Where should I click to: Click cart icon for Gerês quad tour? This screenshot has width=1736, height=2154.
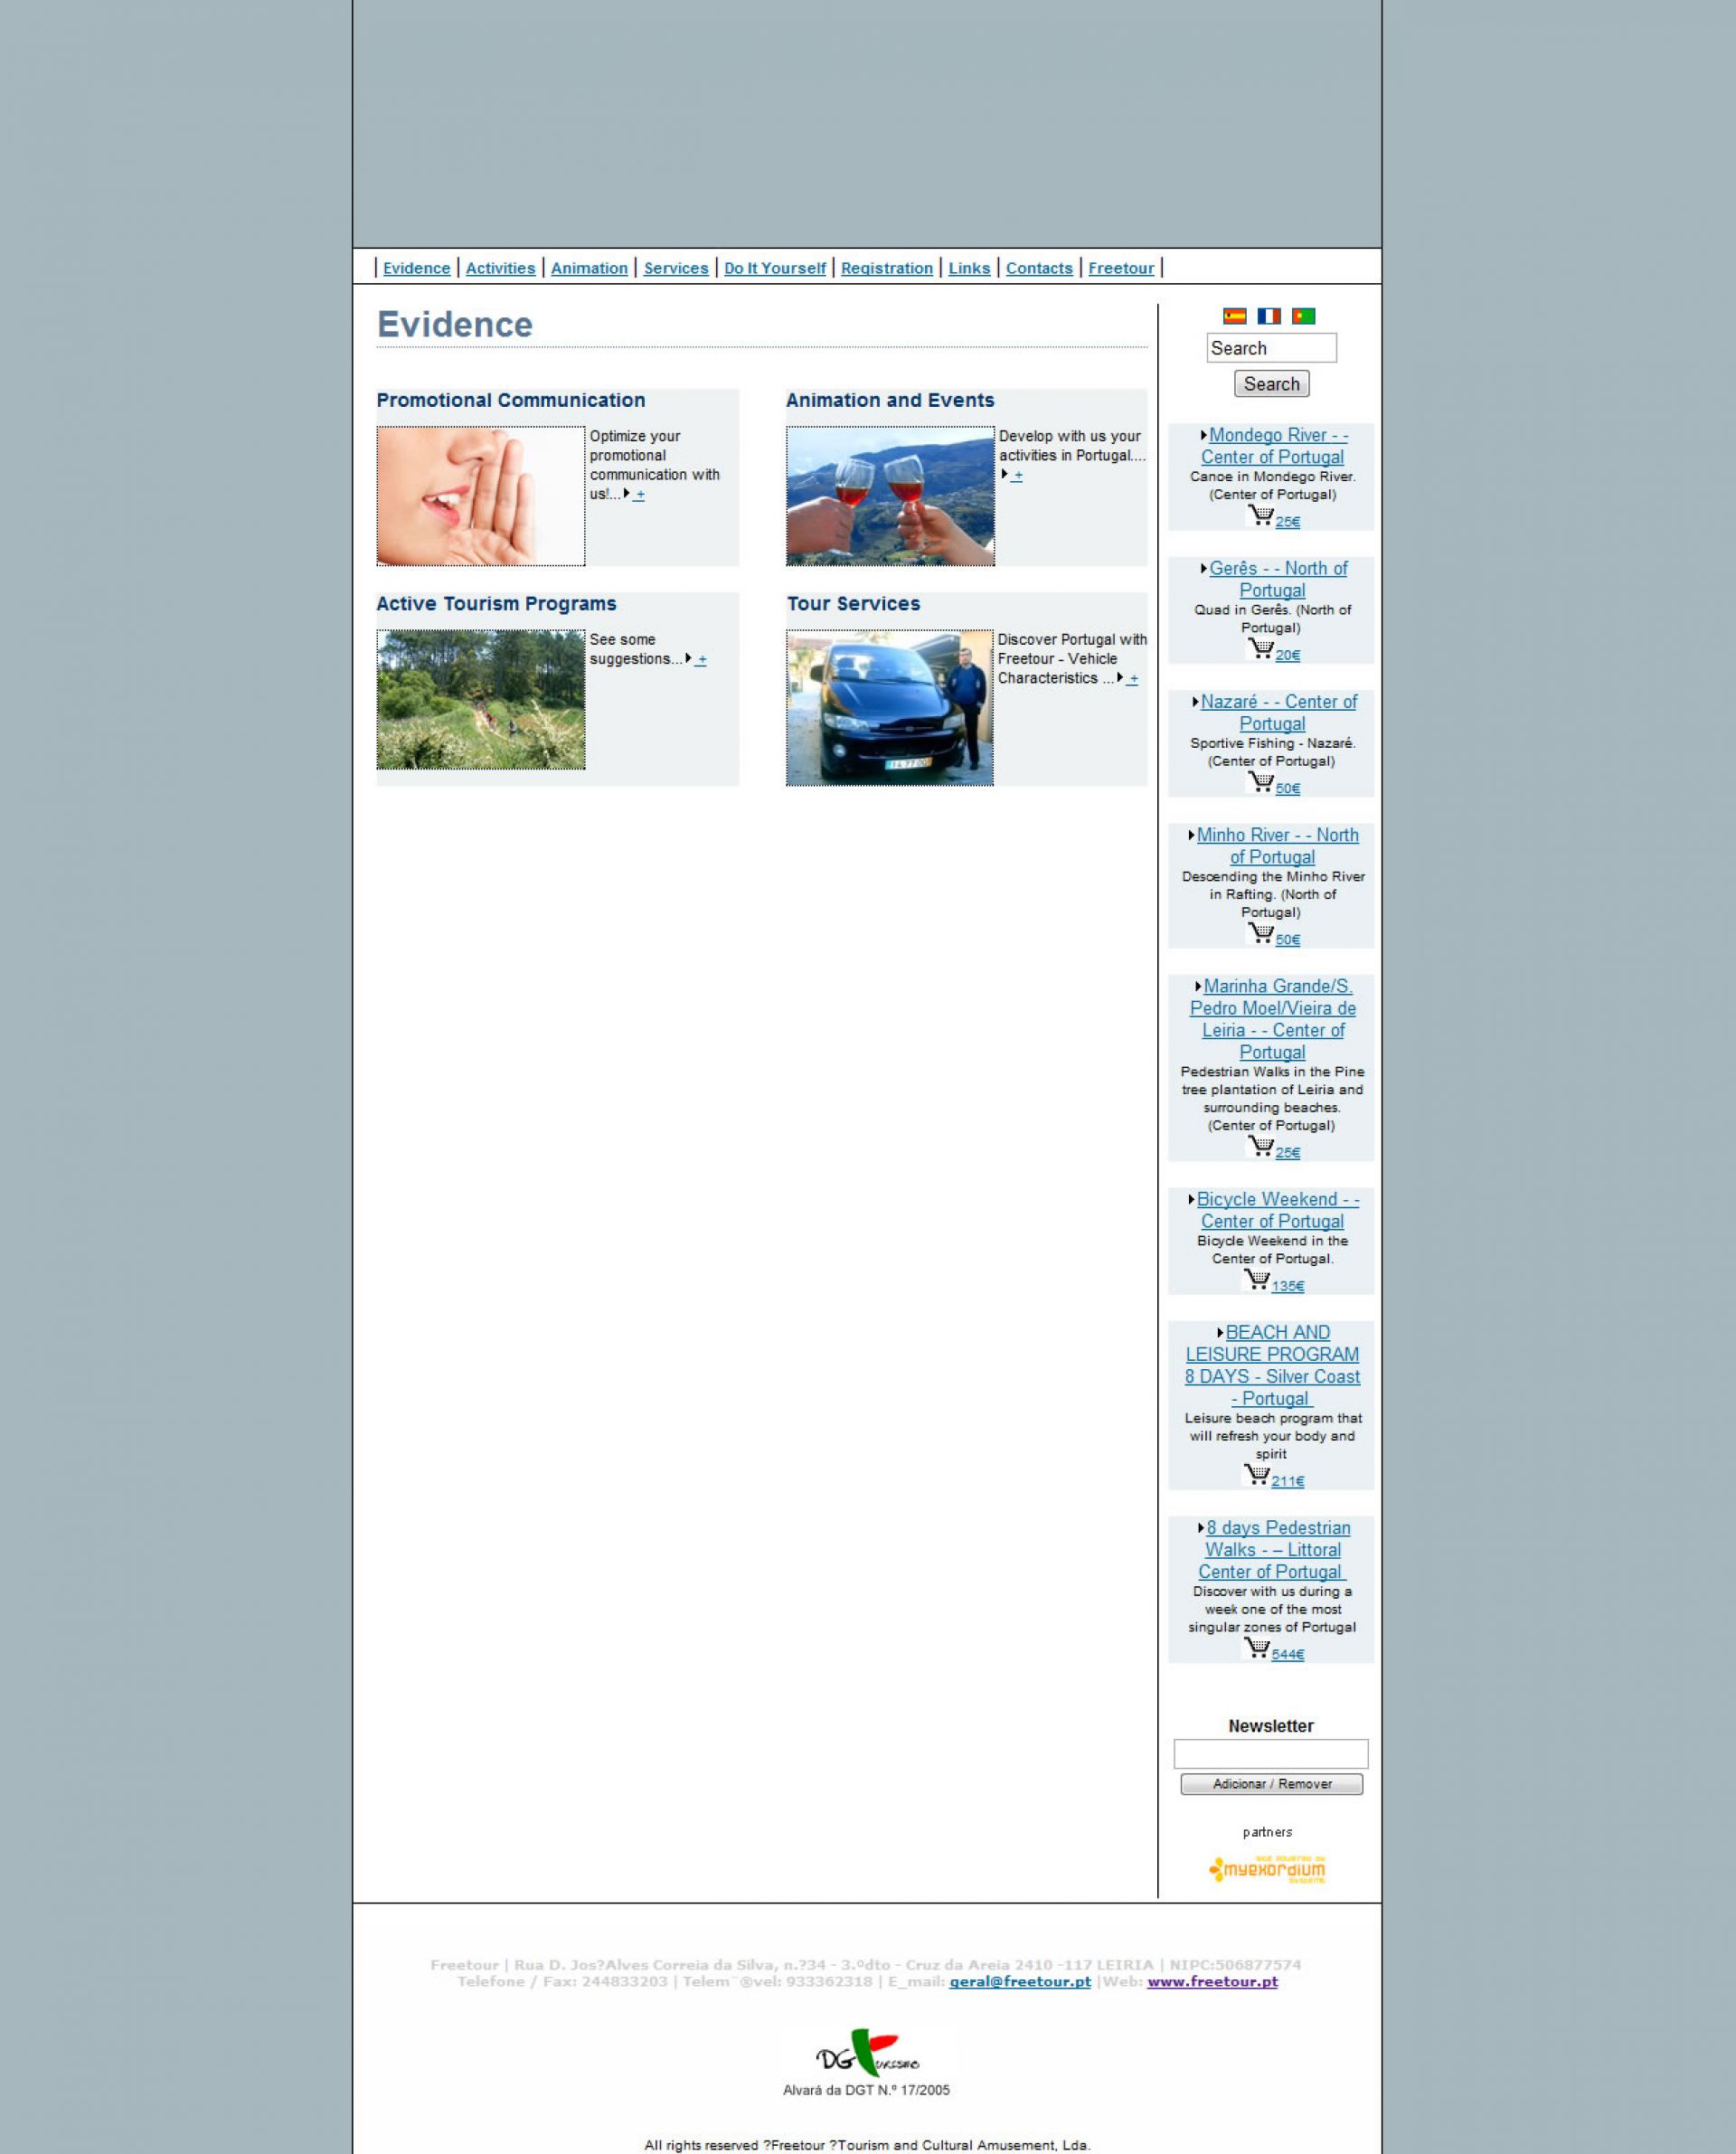click(1260, 649)
